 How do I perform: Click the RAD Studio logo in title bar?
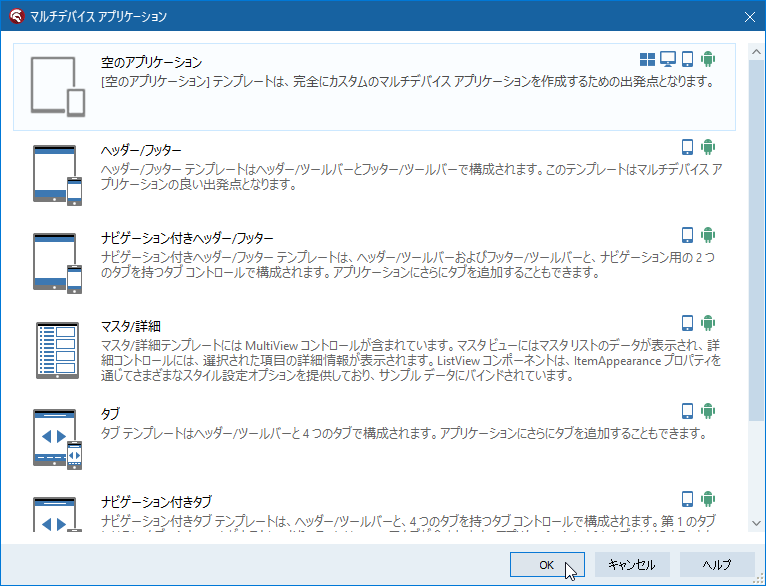click(x=16, y=16)
